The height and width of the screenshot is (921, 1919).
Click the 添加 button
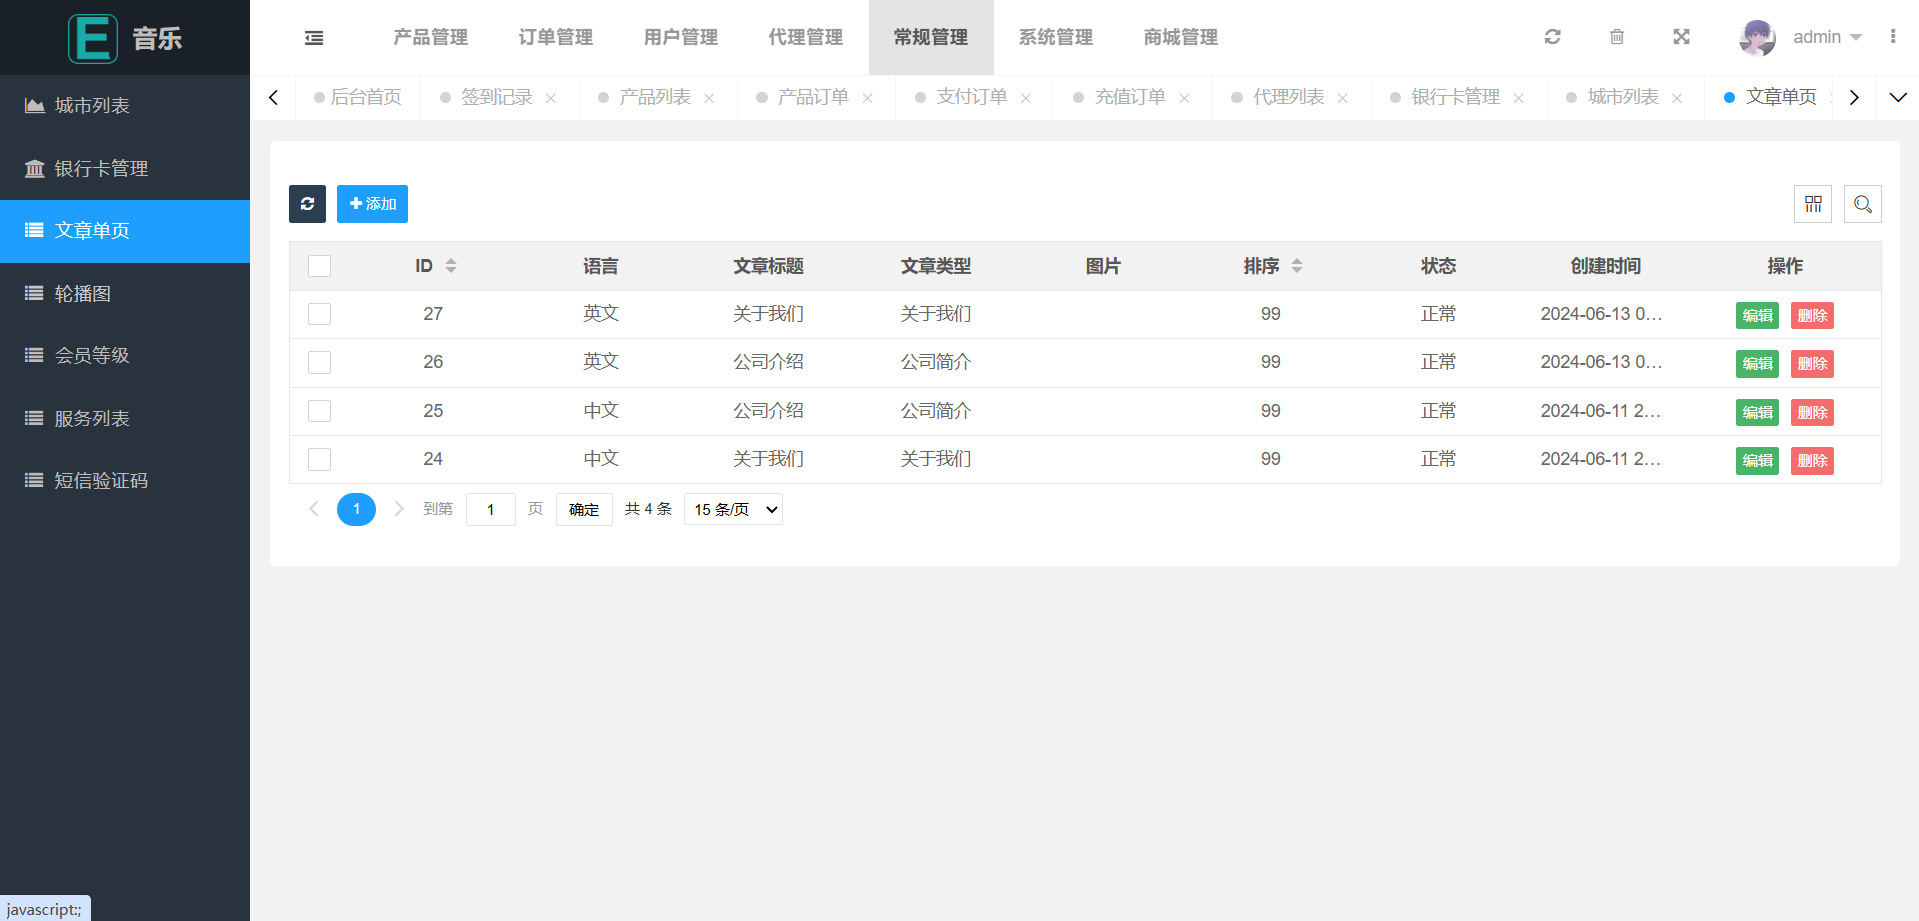(x=372, y=204)
